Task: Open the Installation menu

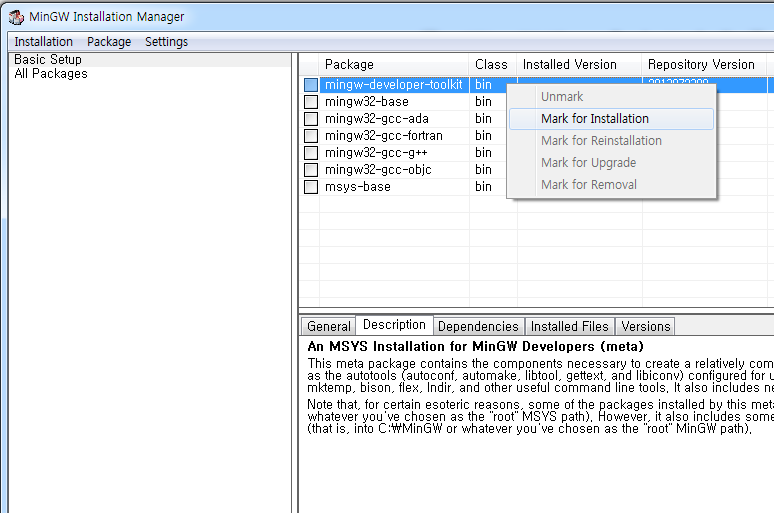Action: (x=43, y=41)
